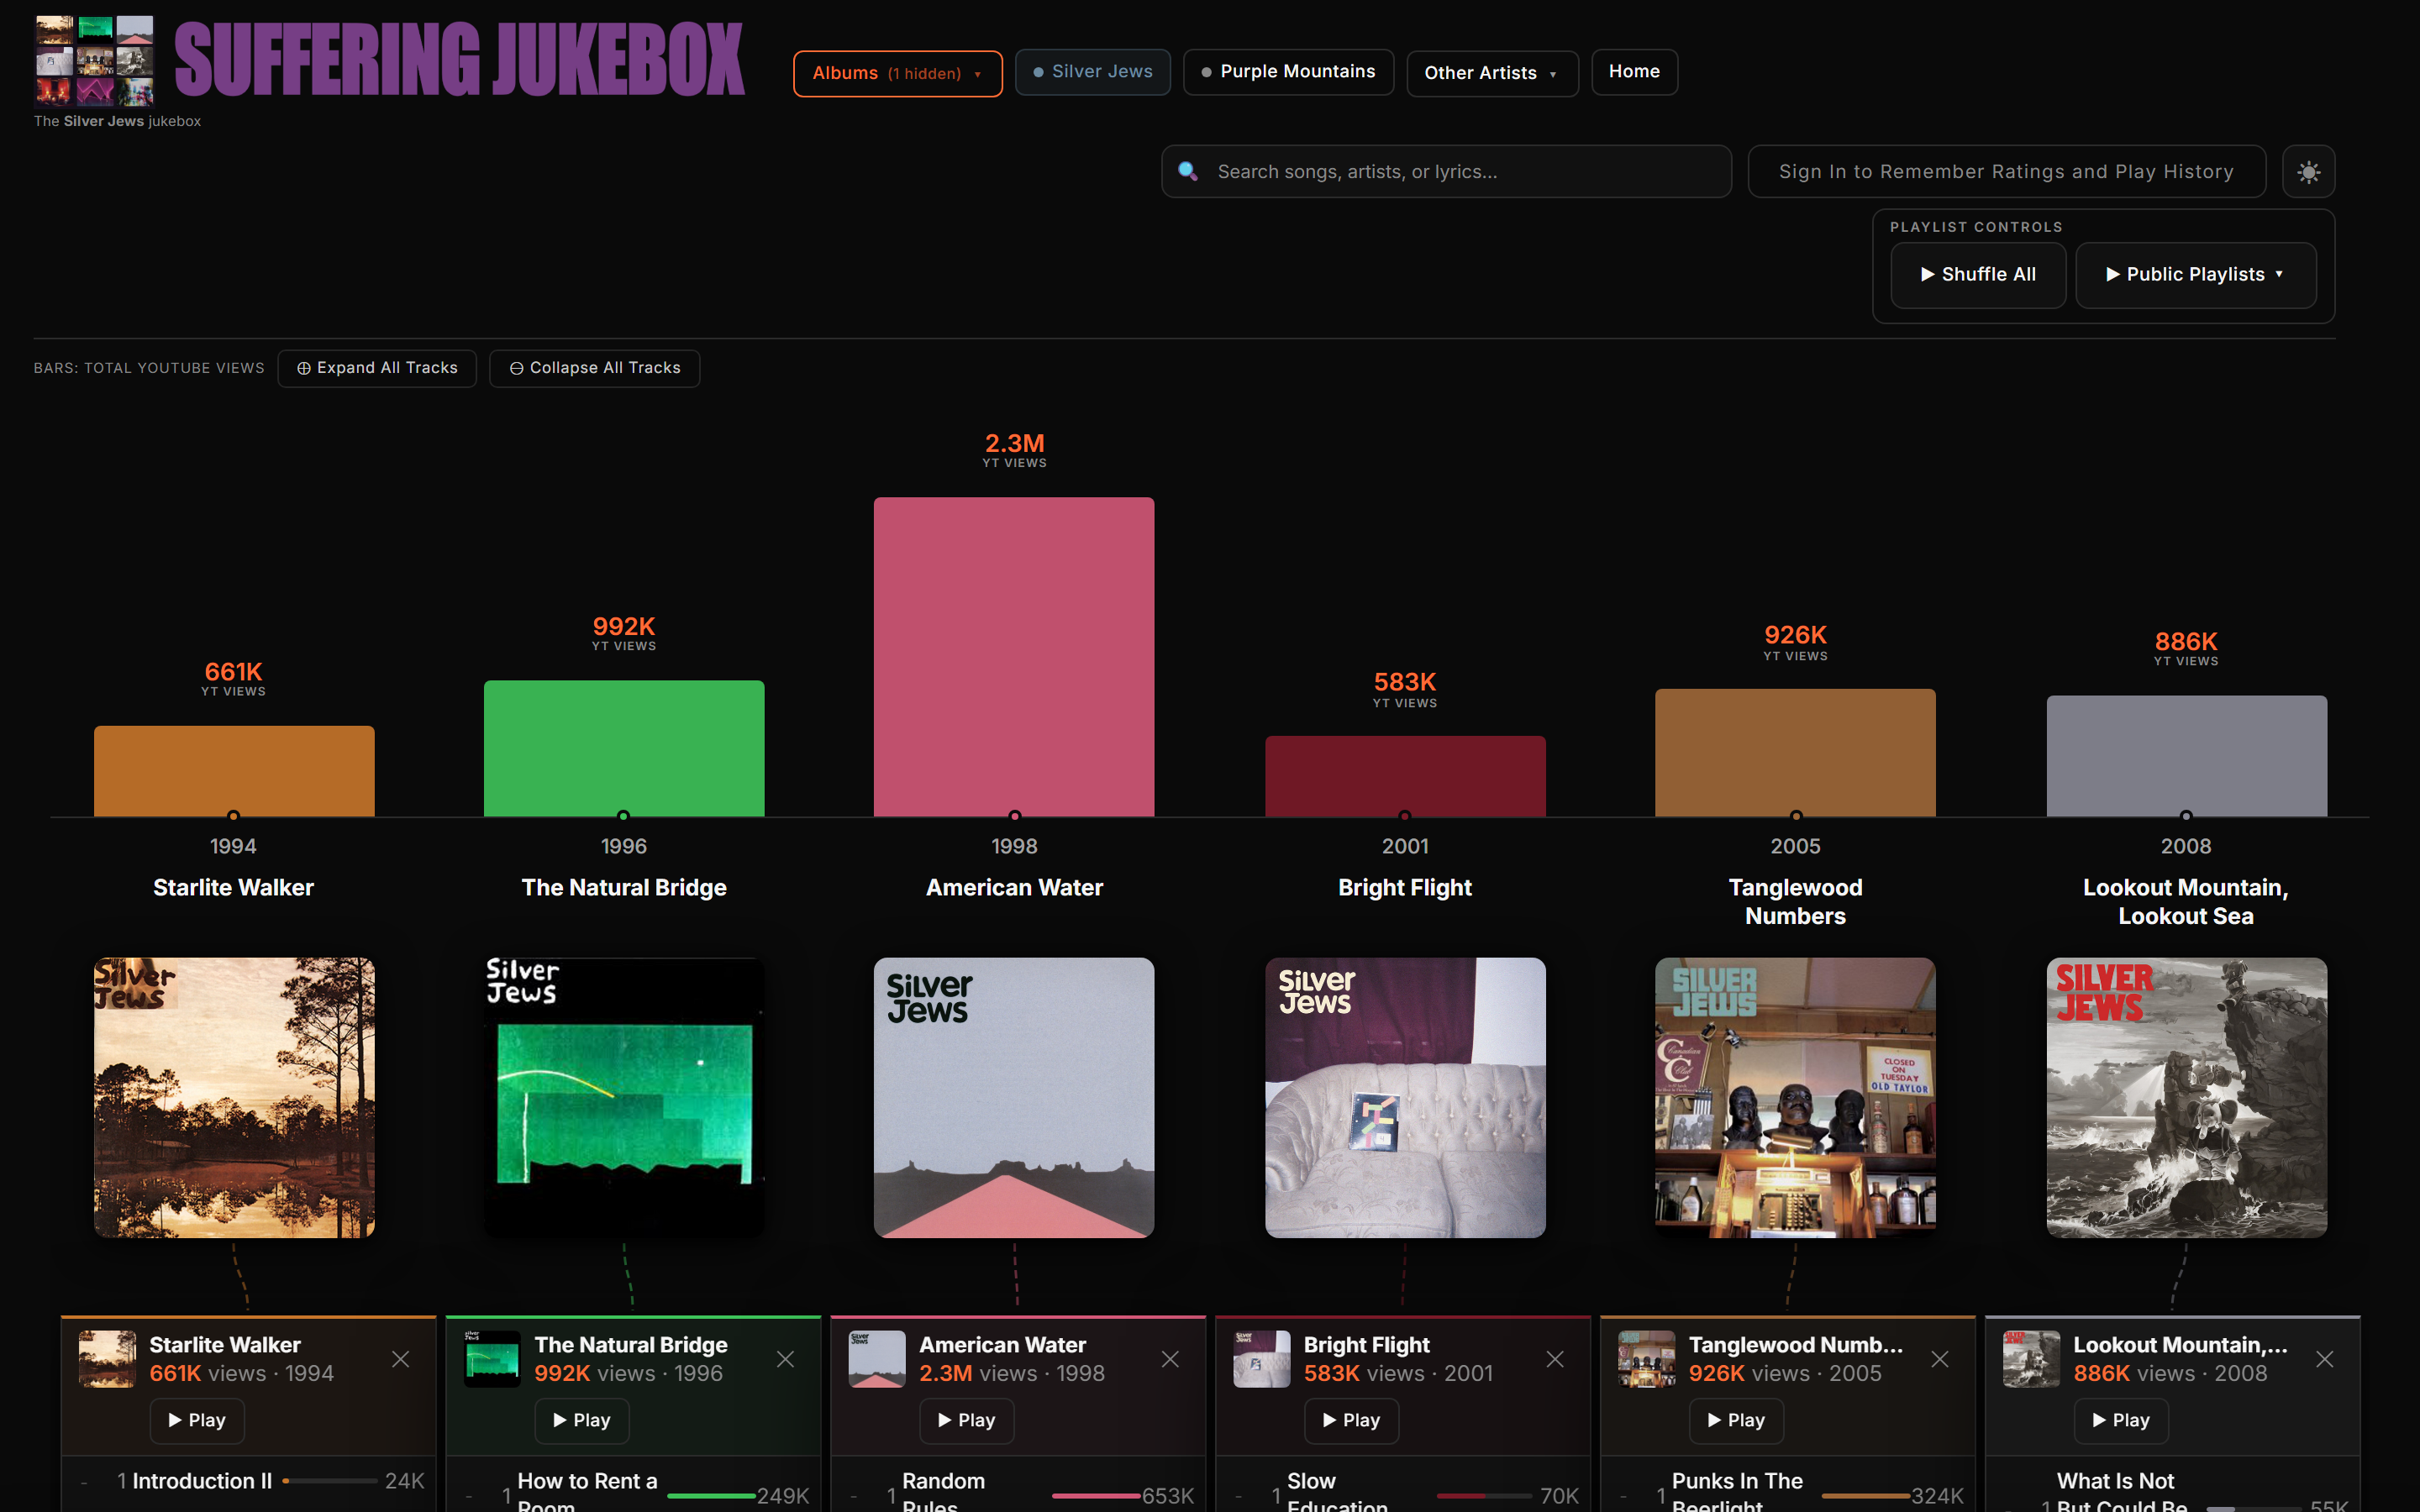Screen dimensions: 2420x1512
Task: Click Lookout Mountain card's small cover thumbnail
Action: pyautogui.click(x=2031, y=1359)
